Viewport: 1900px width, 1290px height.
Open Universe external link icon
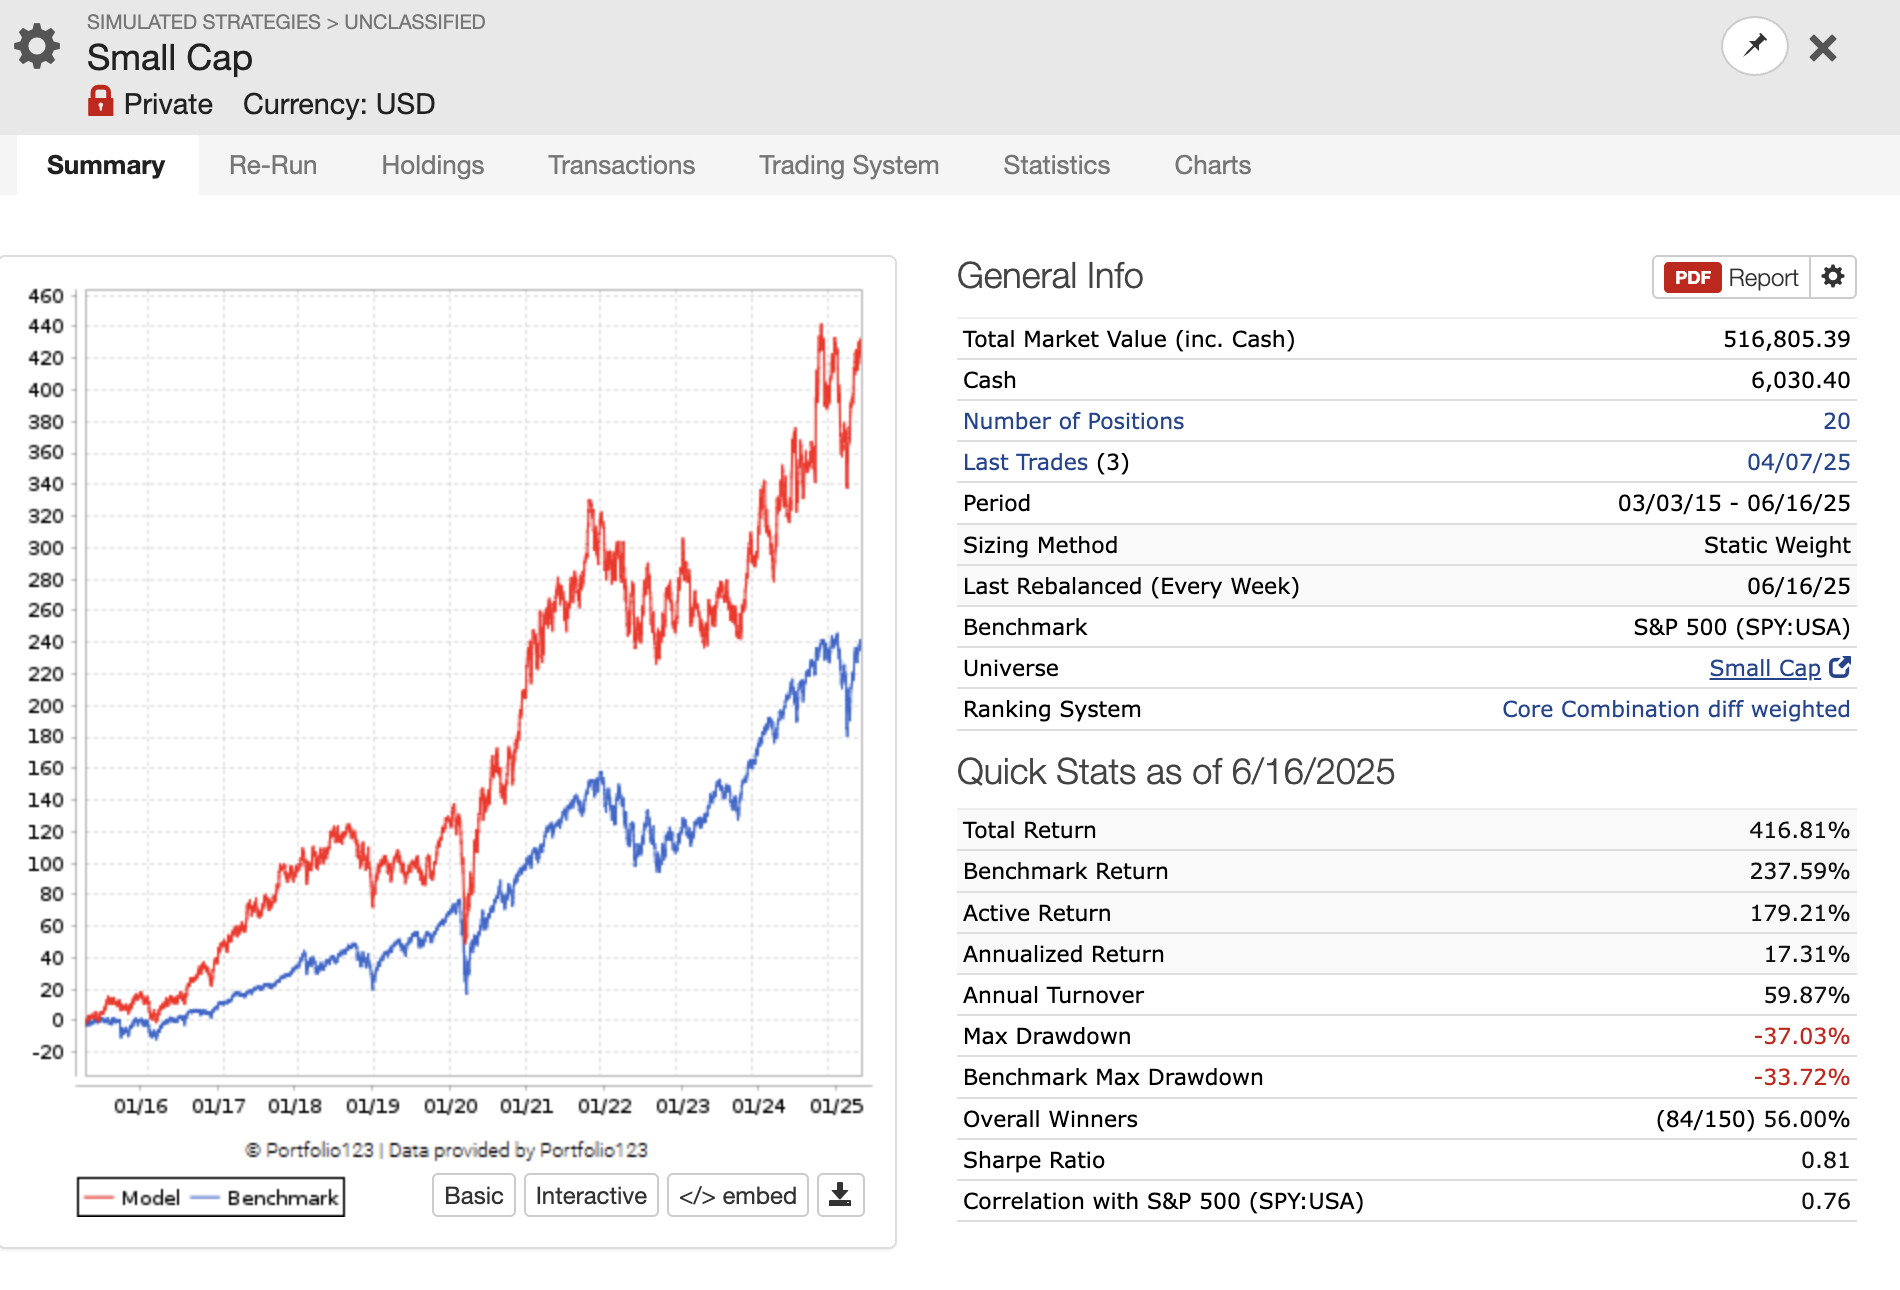click(x=1839, y=667)
